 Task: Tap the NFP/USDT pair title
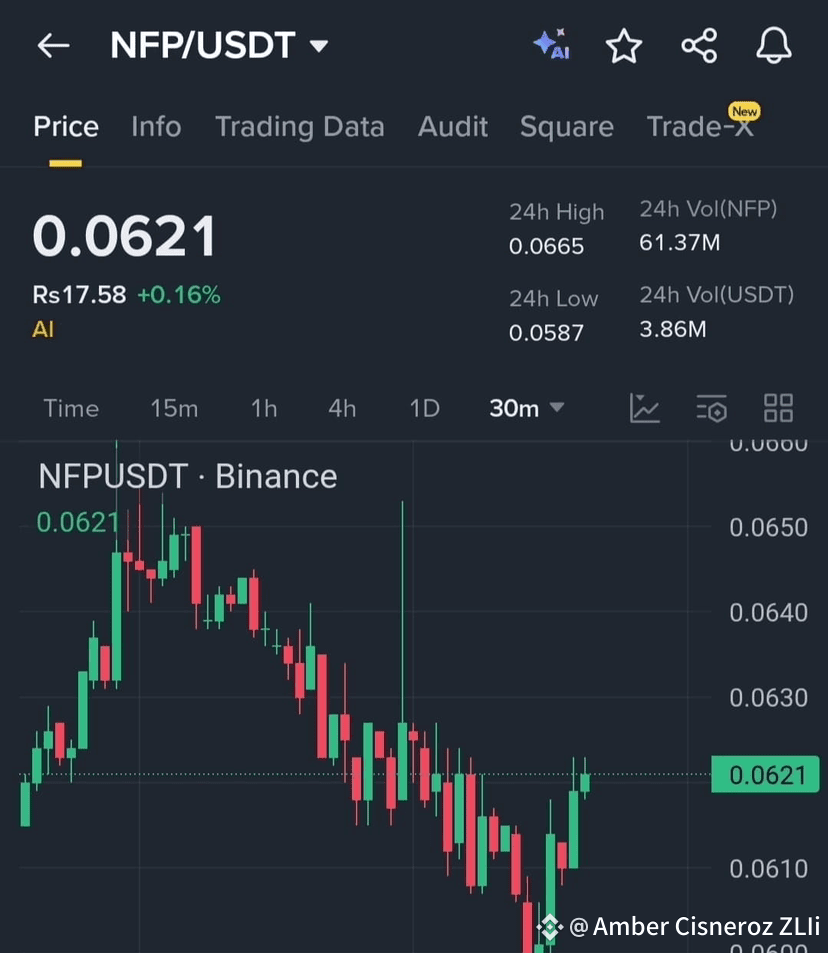[x=203, y=46]
